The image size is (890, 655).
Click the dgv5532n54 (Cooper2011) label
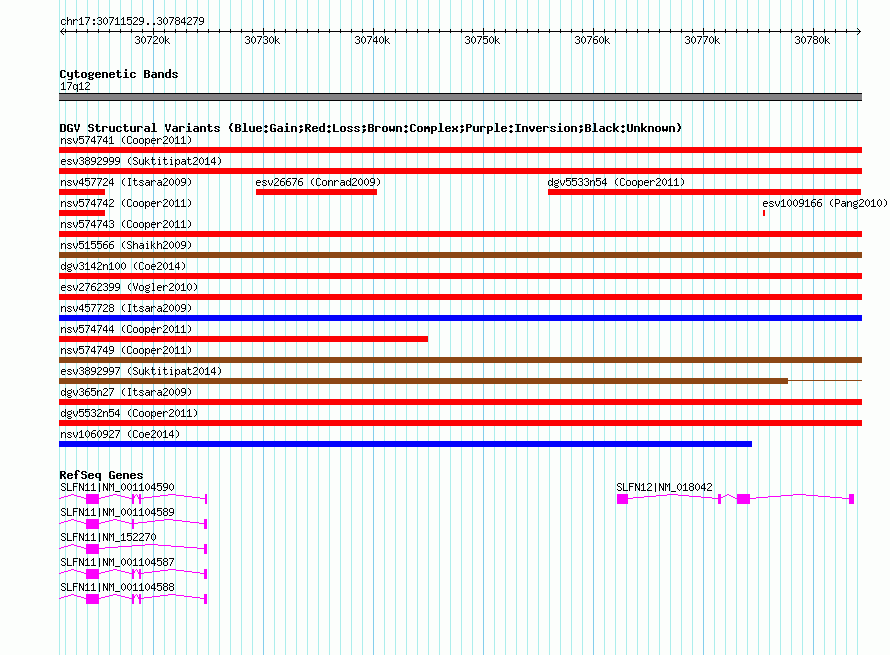coord(129,413)
